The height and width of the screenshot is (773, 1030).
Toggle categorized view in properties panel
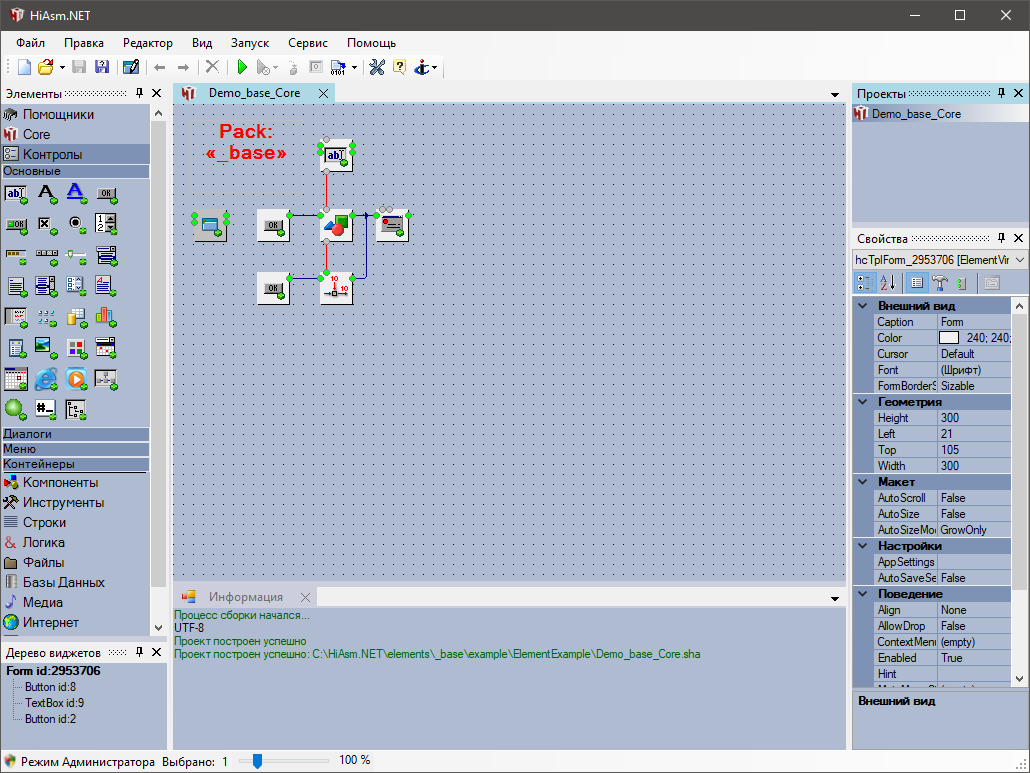click(x=866, y=283)
